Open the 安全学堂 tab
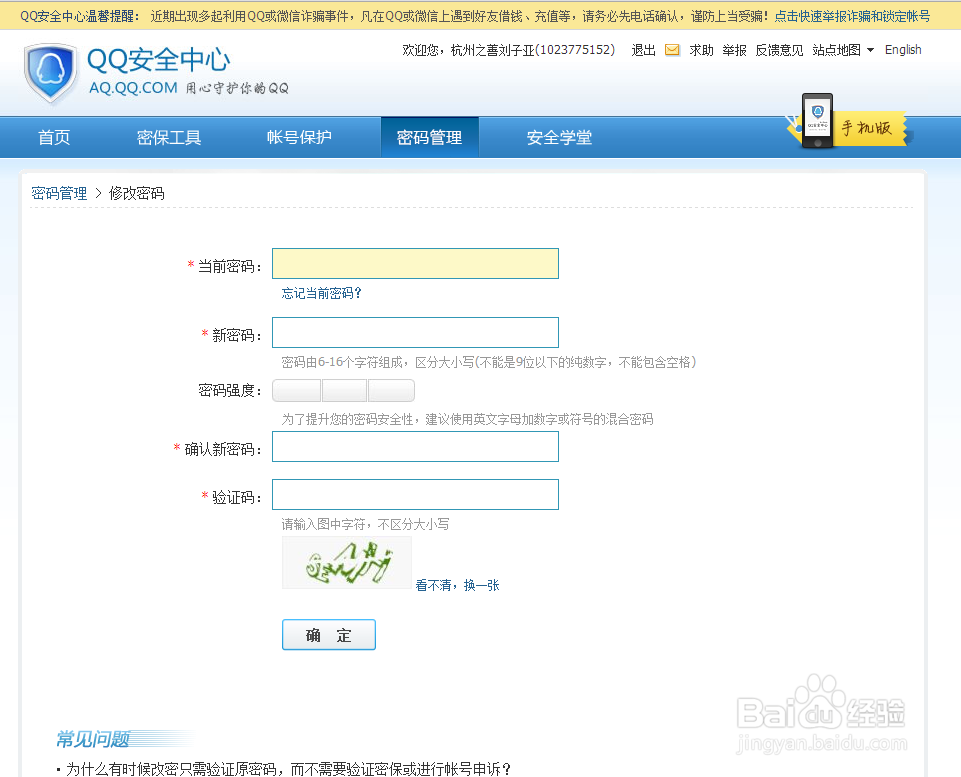961x777 pixels. tap(560, 137)
